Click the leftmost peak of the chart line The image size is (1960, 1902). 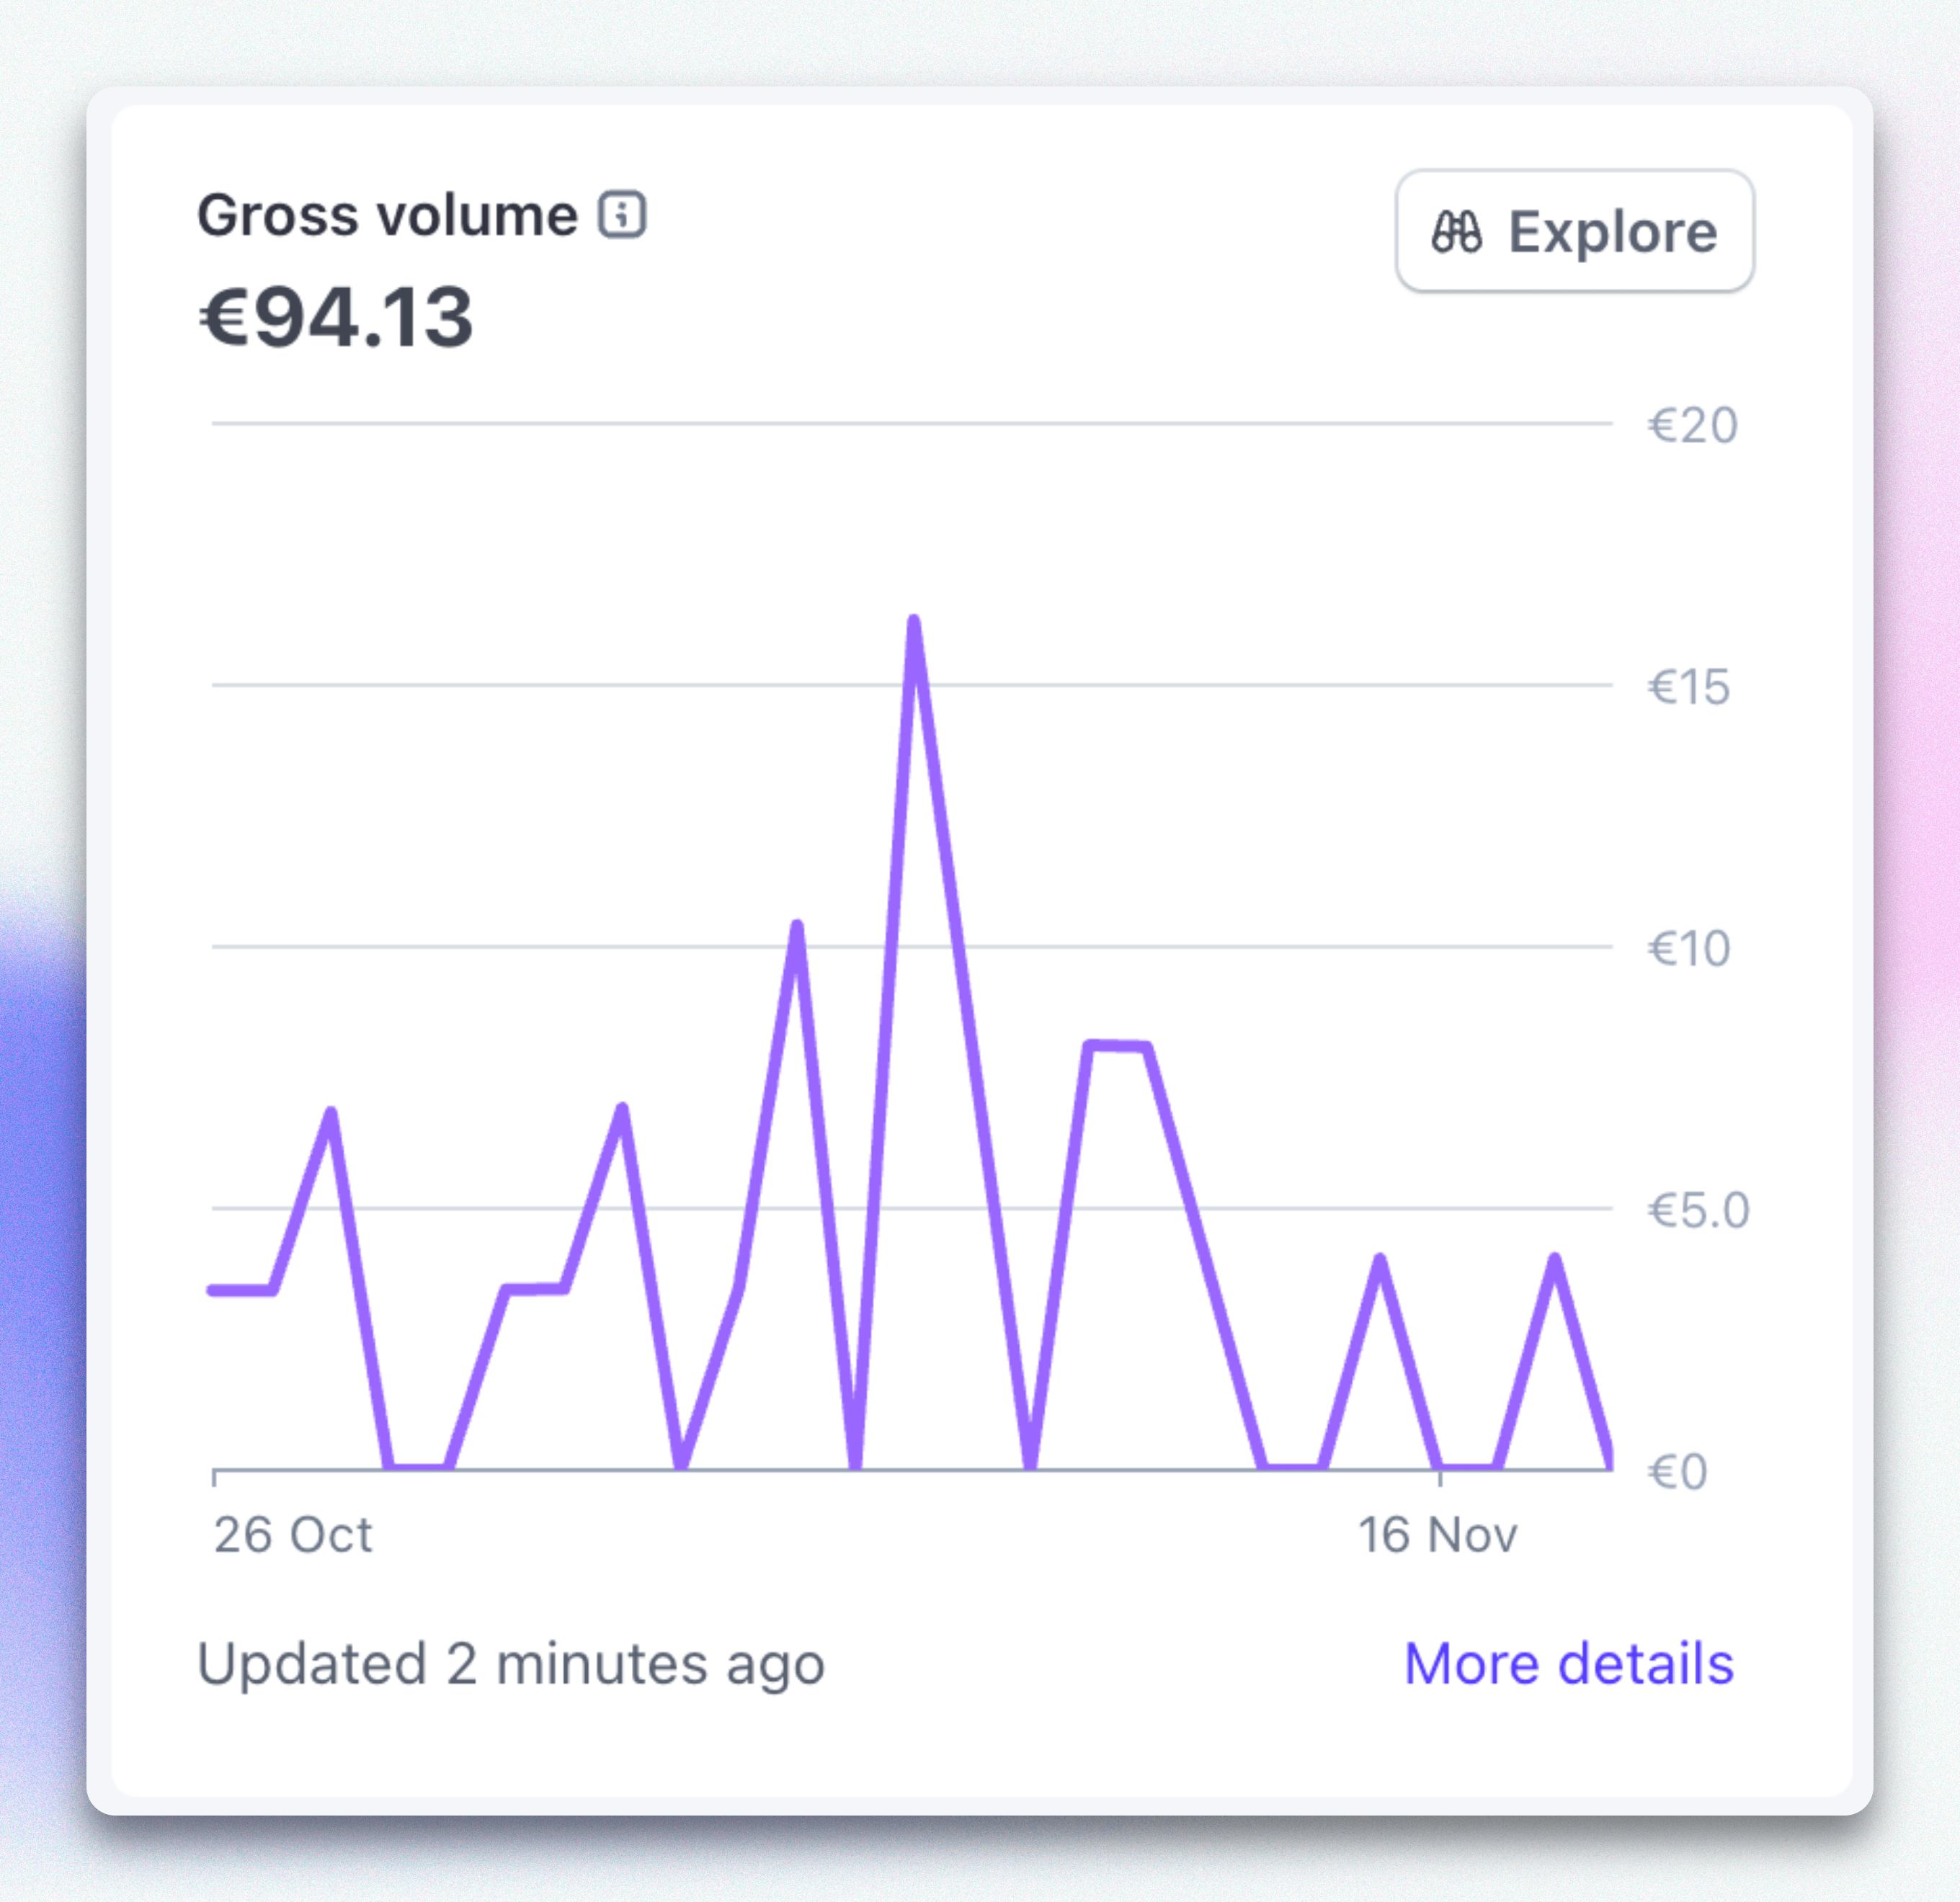(331, 1114)
